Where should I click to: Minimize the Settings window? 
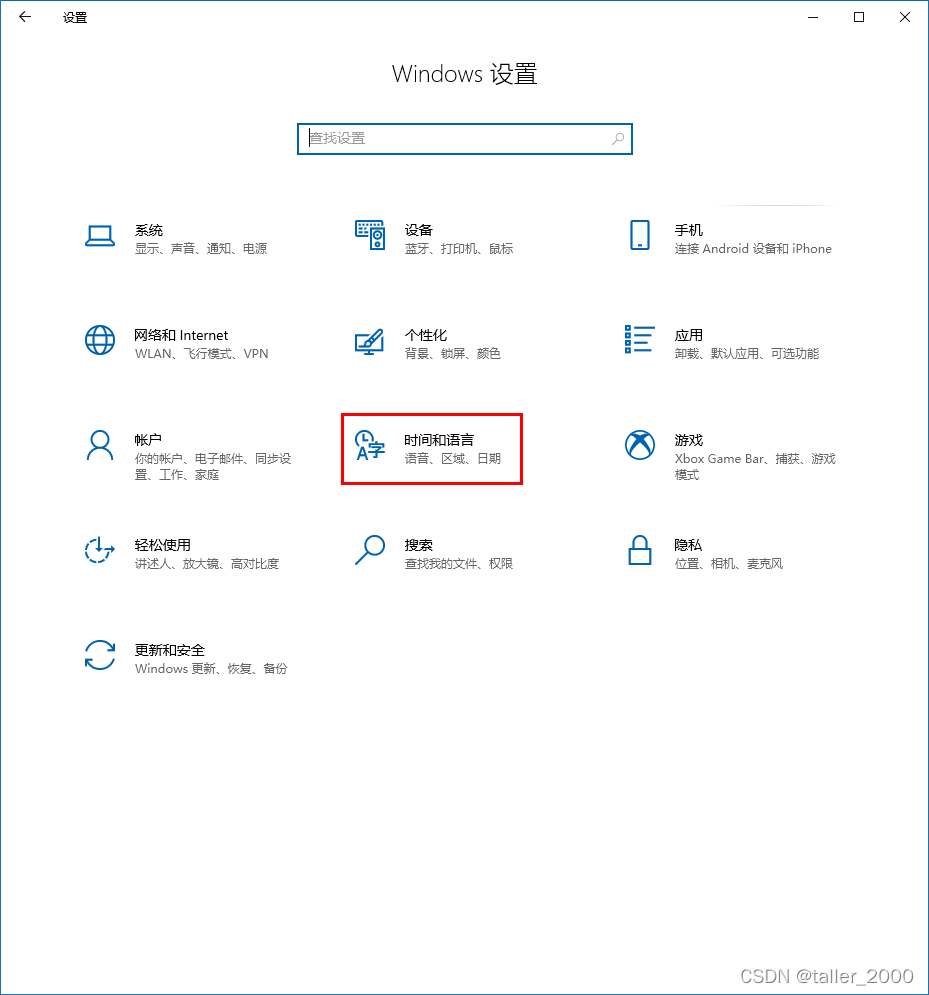pyautogui.click(x=813, y=17)
